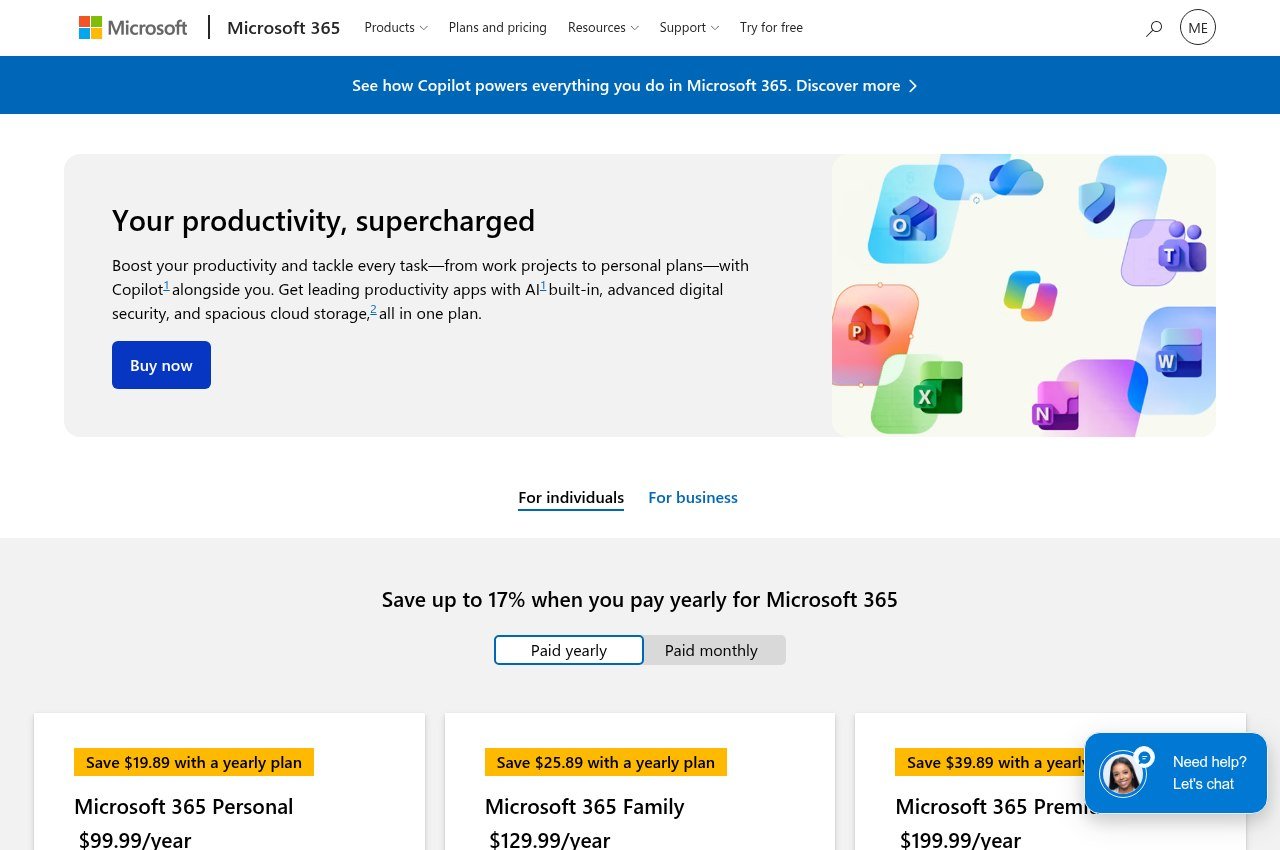Click the chat agent avatar

pos(1122,773)
